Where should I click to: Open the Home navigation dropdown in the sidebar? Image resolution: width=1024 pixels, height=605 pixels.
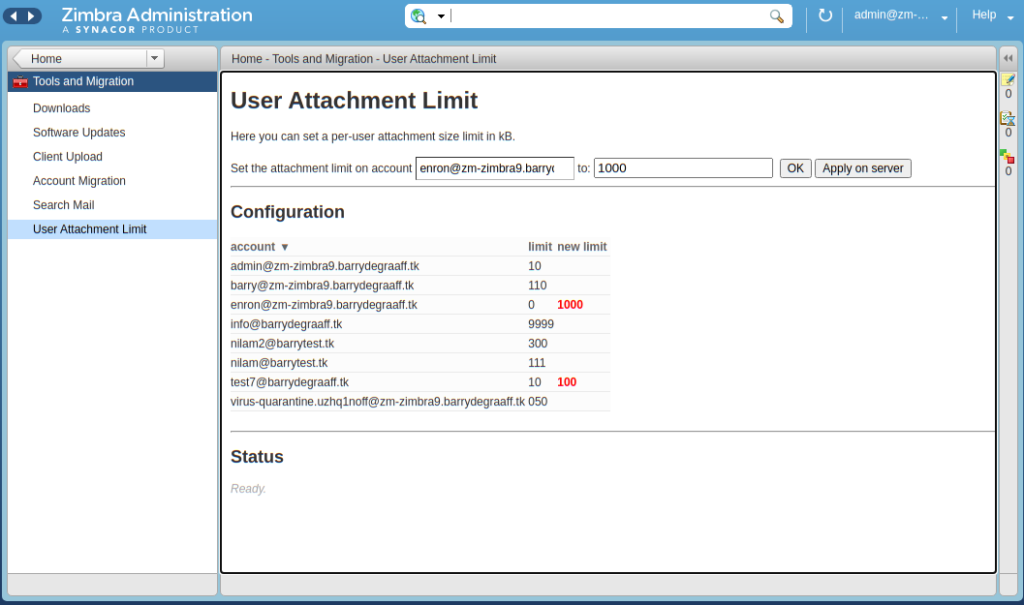pos(156,58)
